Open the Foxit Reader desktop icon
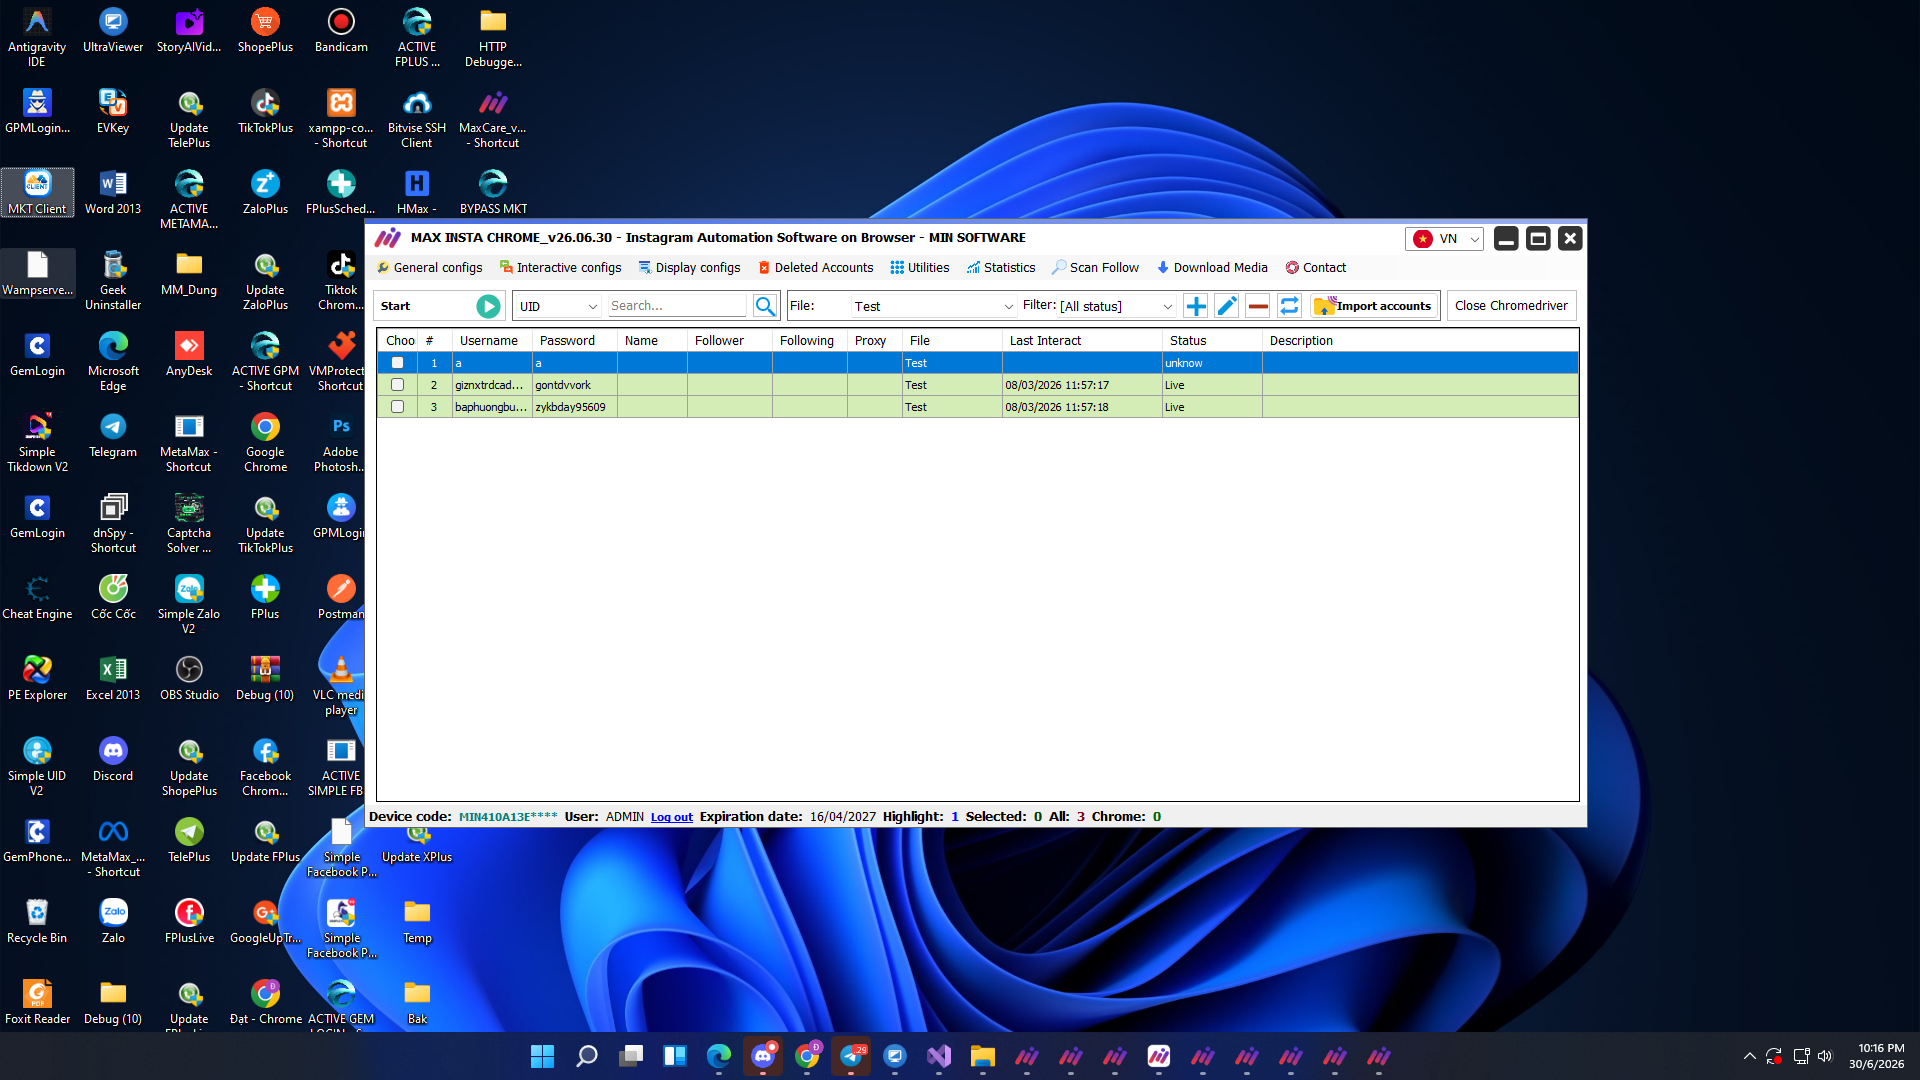Image resolution: width=1920 pixels, height=1080 pixels. tap(37, 1002)
